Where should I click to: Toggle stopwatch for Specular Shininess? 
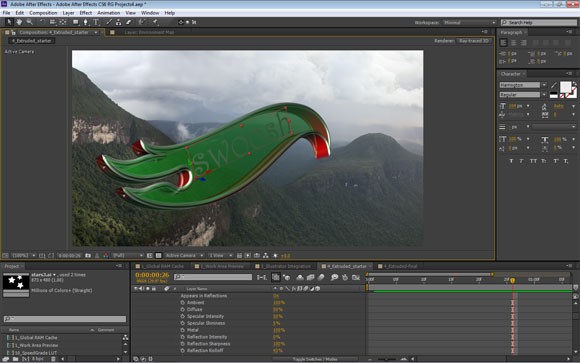pyautogui.click(x=182, y=323)
